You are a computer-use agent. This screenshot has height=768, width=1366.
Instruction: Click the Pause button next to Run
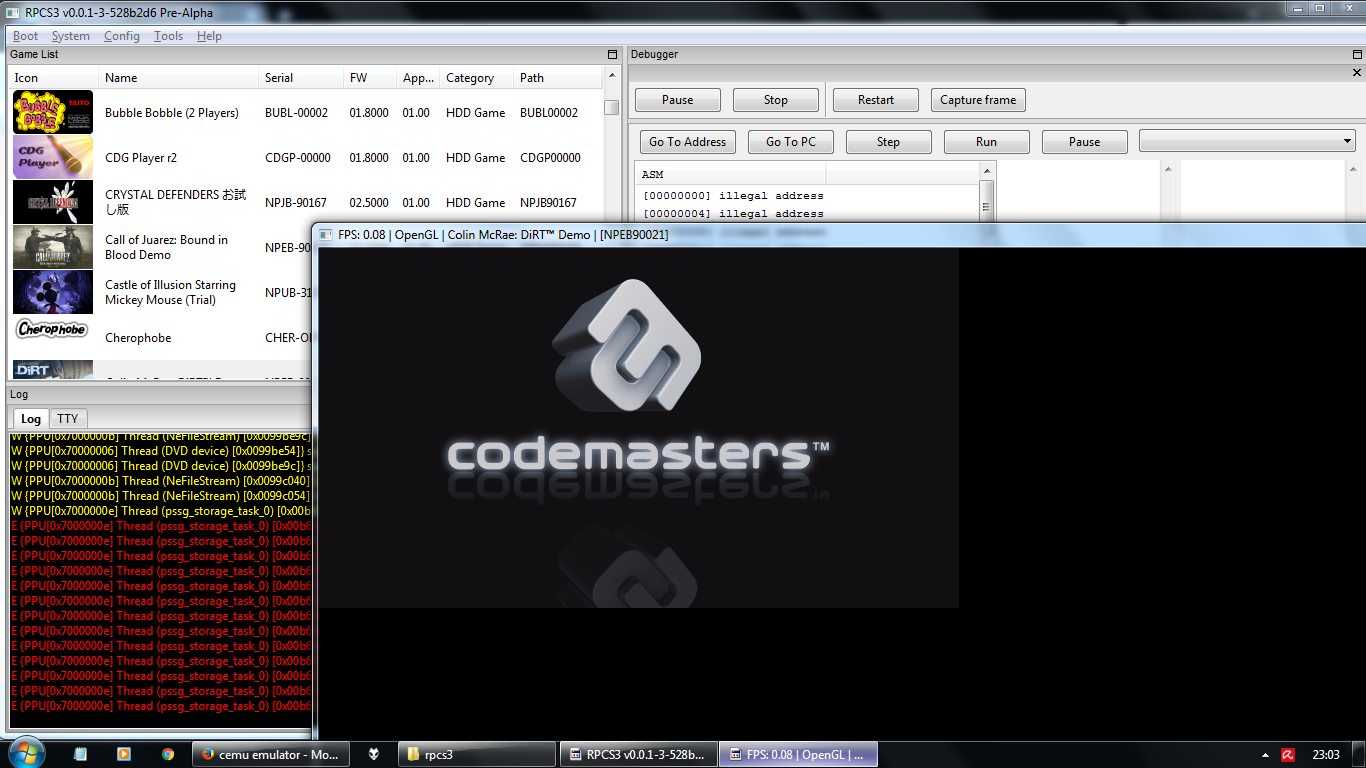(1084, 142)
